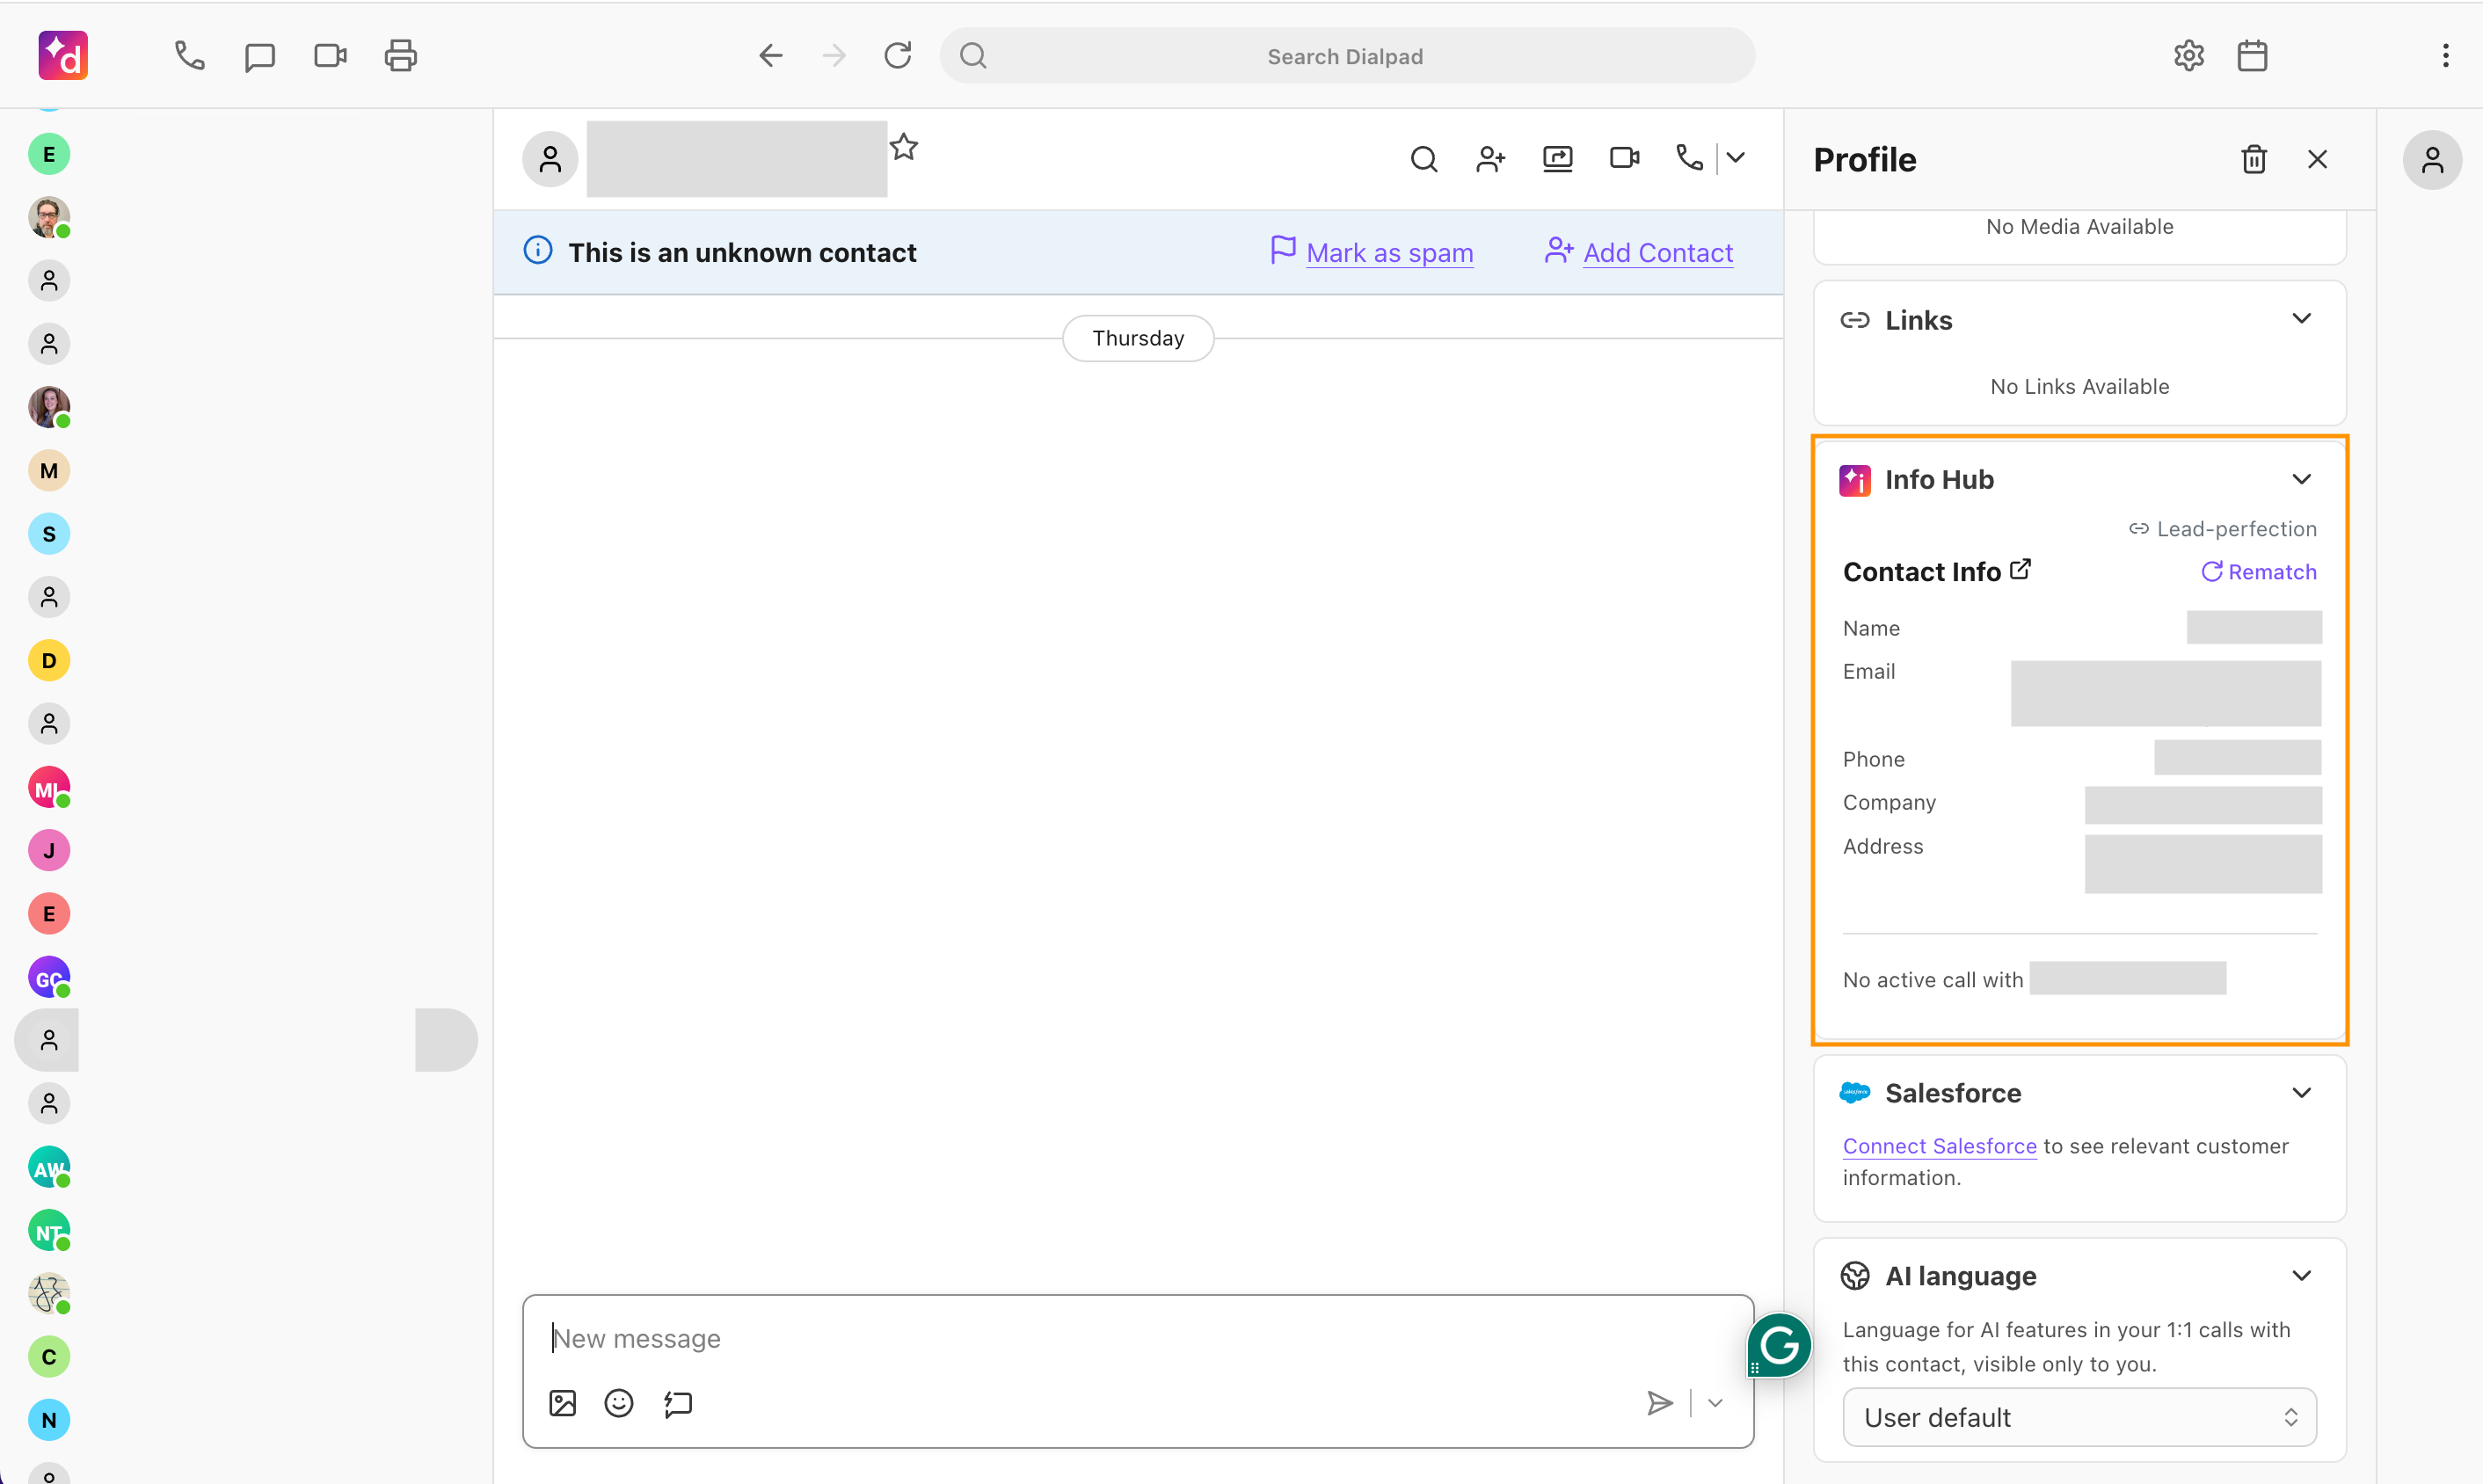Start a video meeting from top toolbar
The width and height of the screenshot is (2483, 1484).
(331, 56)
